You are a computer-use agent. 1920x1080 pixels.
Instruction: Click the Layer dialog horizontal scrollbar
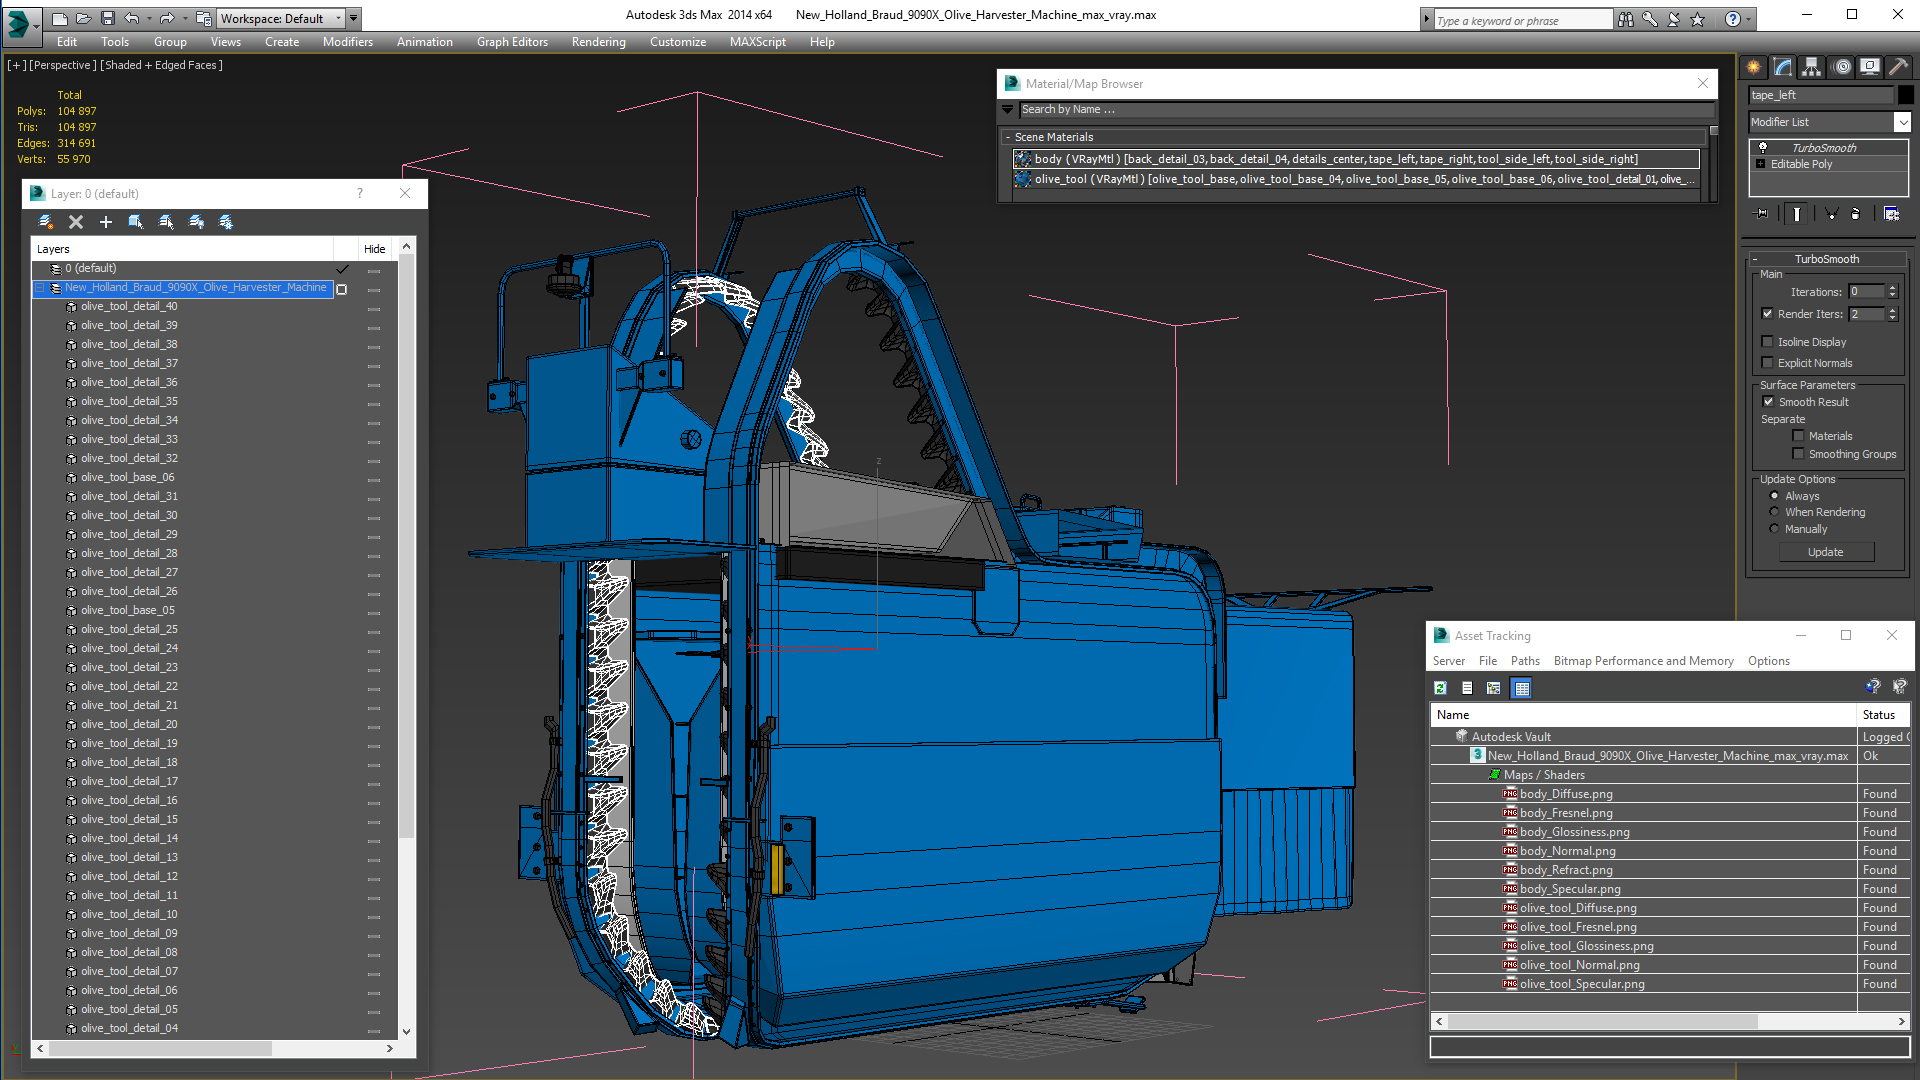[160, 1049]
